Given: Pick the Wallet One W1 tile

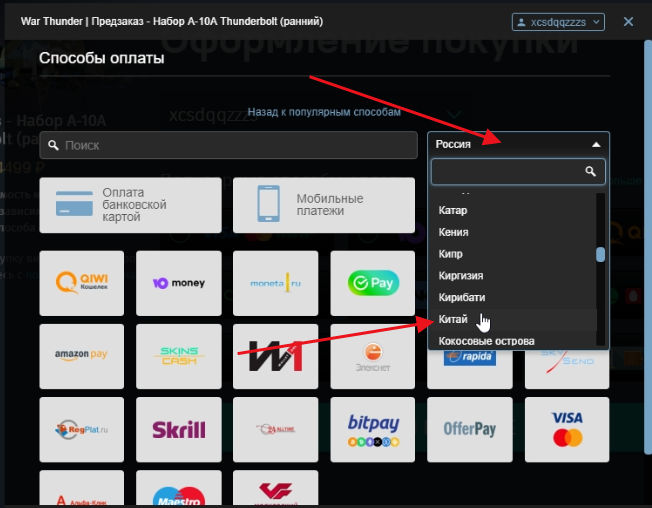Looking at the screenshot, I should coord(276,356).
